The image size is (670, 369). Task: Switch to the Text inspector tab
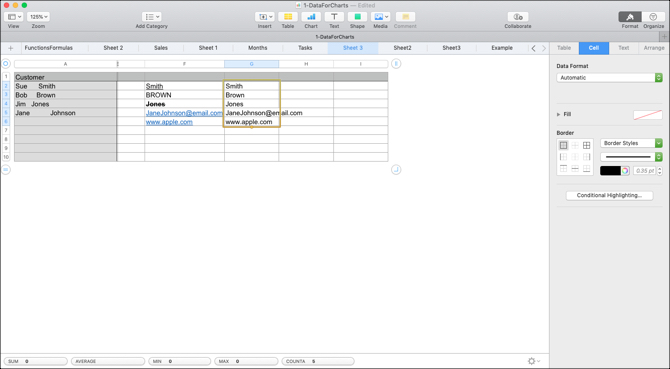[623, 48]
